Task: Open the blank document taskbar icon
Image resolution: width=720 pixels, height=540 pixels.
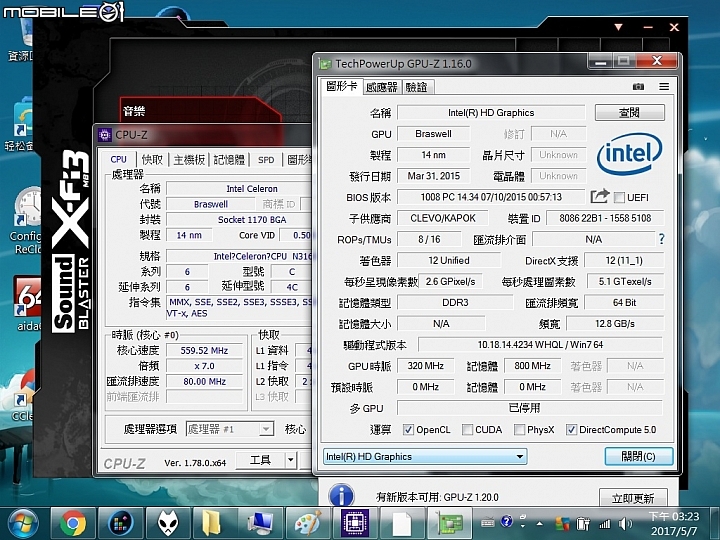Action: 402,523
